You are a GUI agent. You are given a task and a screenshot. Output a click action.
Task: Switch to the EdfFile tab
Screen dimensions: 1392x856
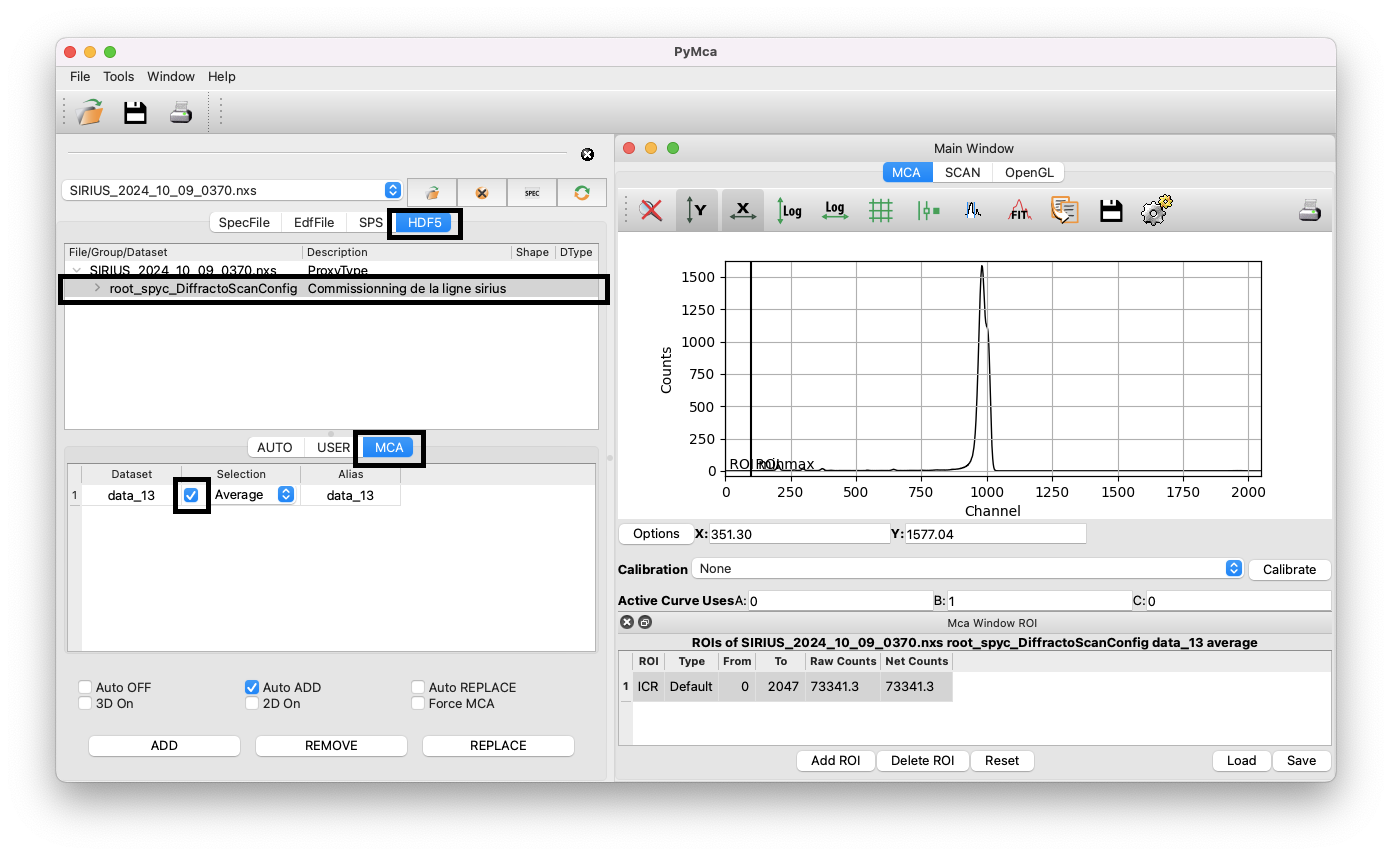pyautogui.click(x=314, y=222)
